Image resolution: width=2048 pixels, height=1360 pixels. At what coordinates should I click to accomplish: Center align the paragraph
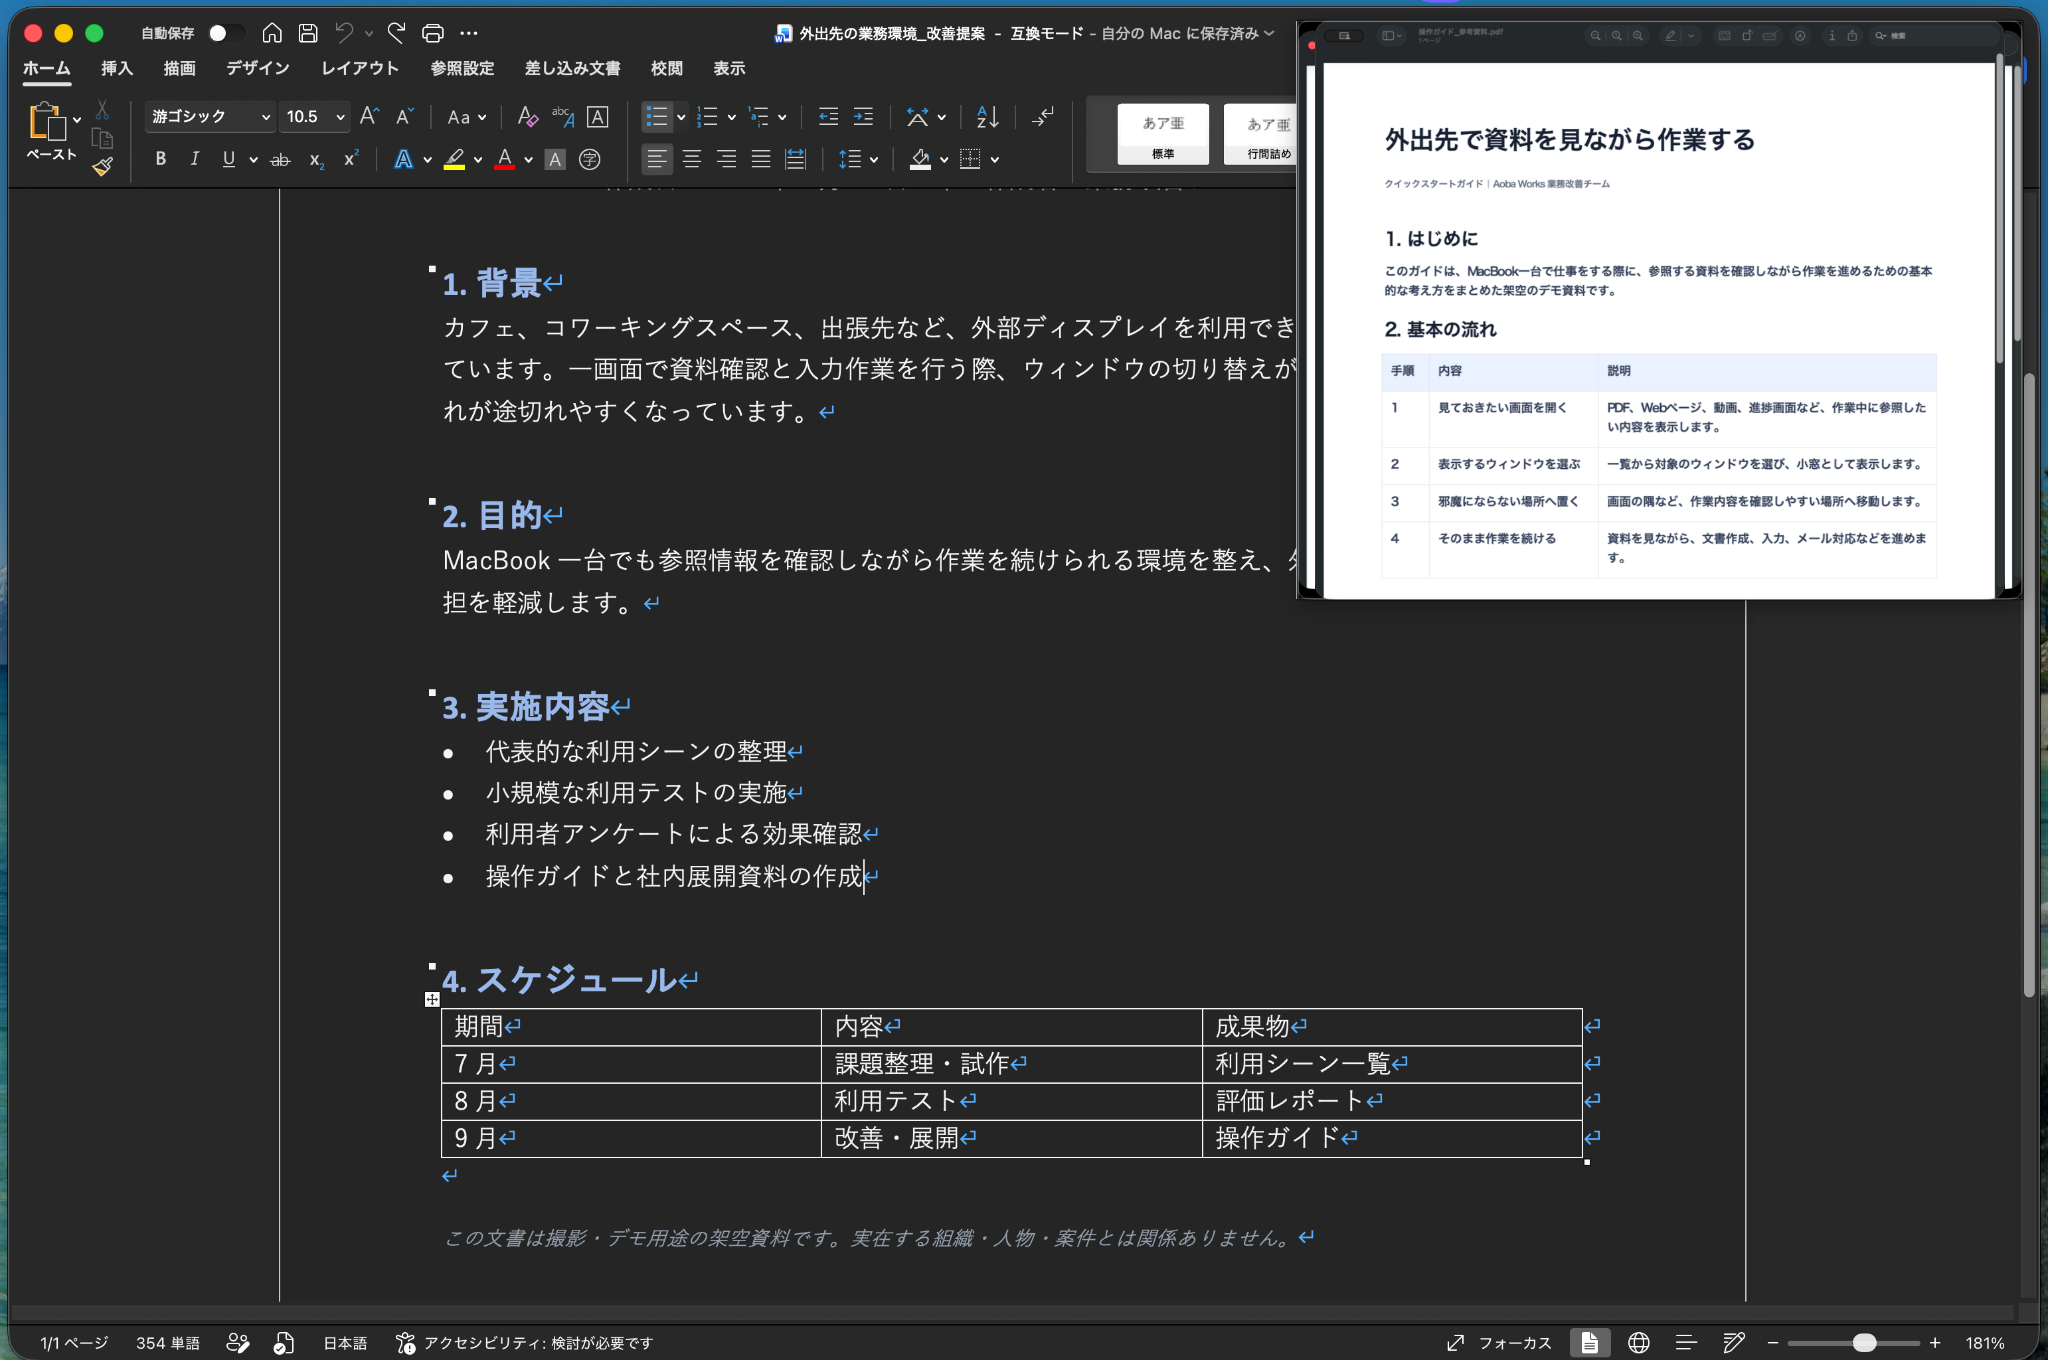(692, 159)
